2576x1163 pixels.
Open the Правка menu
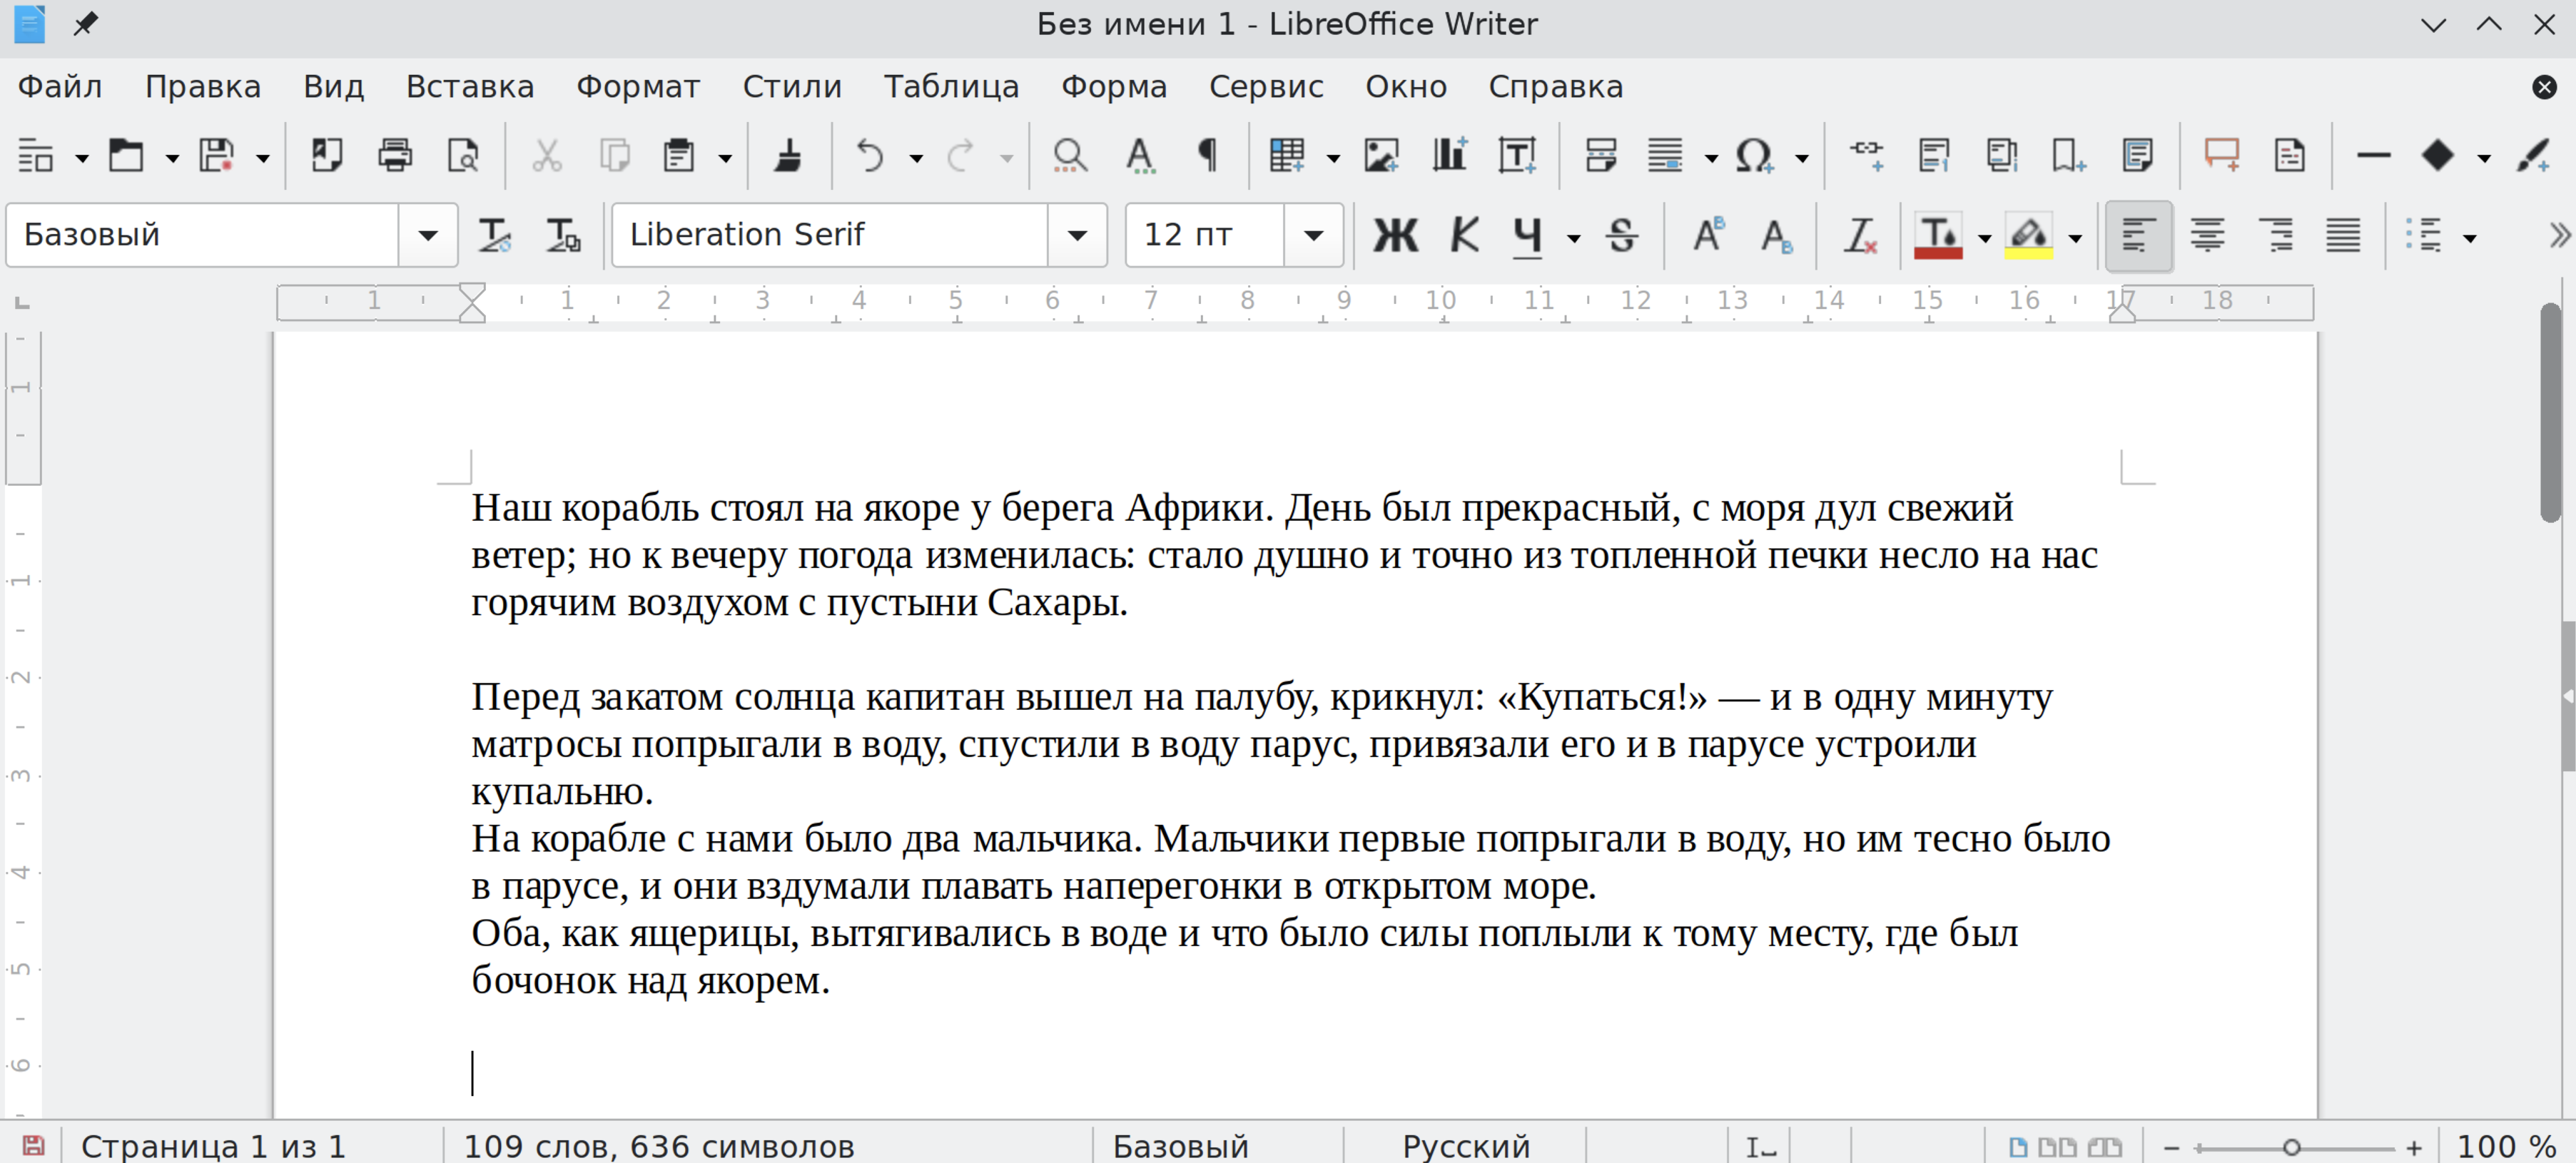point(203,87)
